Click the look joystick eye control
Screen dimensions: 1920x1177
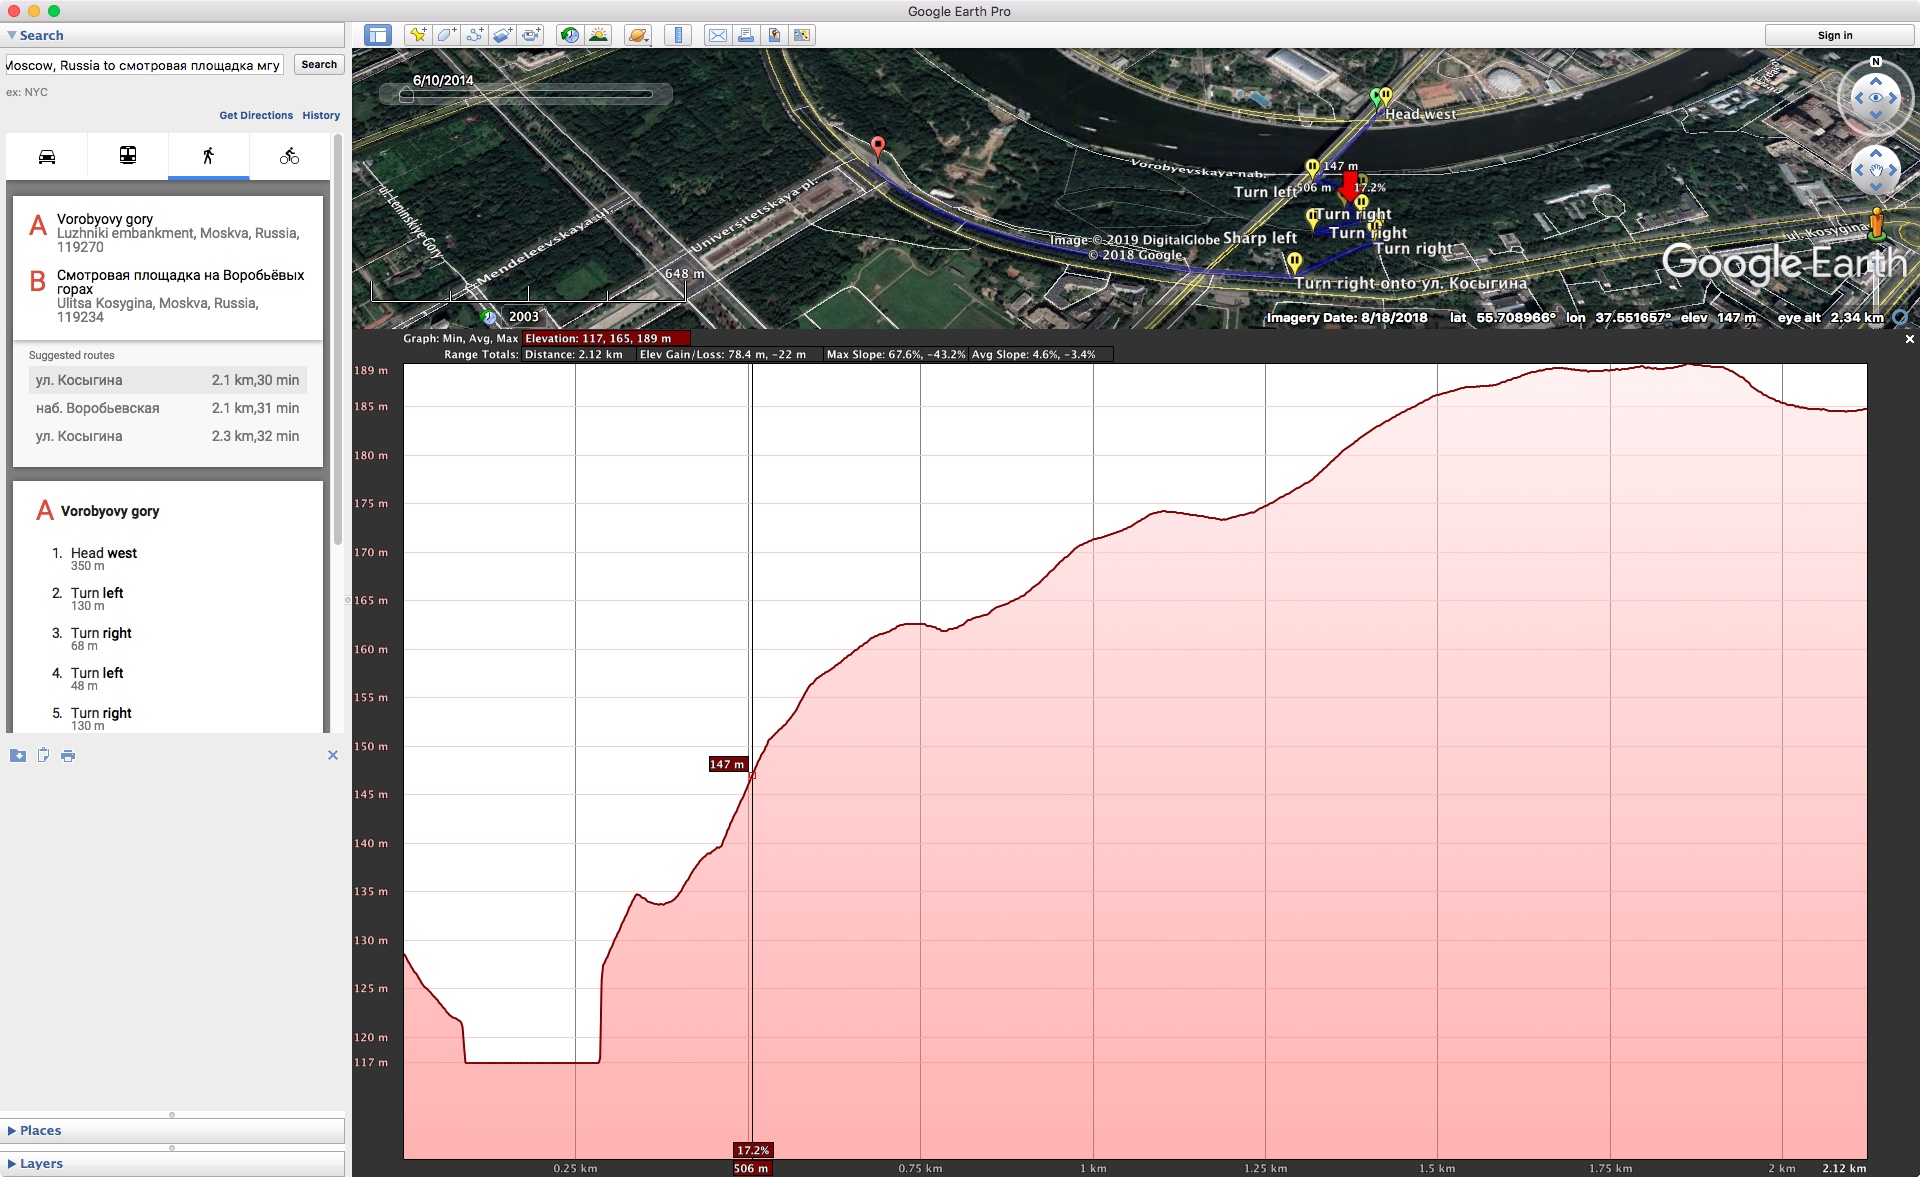click(1876, 97)
